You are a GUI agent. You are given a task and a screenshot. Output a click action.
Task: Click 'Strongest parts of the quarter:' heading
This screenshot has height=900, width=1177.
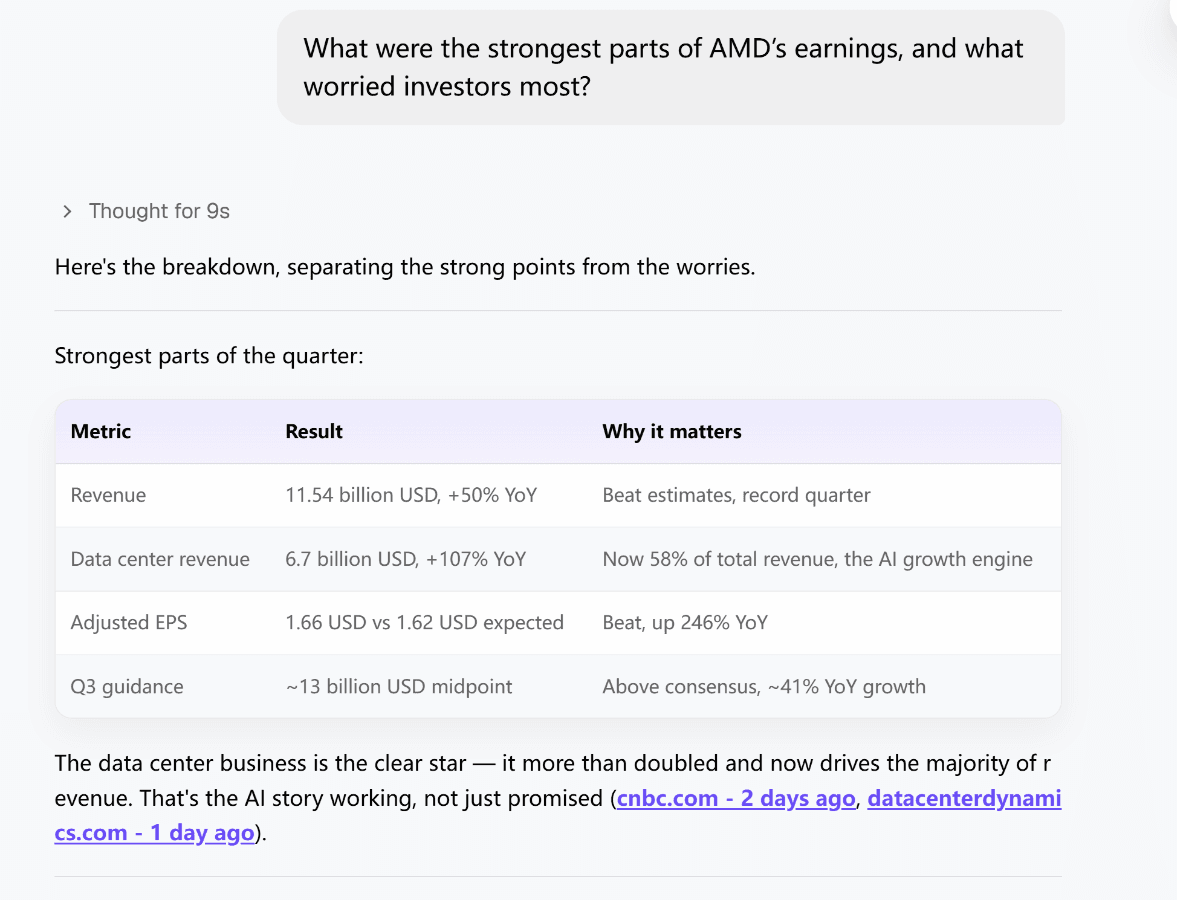click(x=209, y=356)
